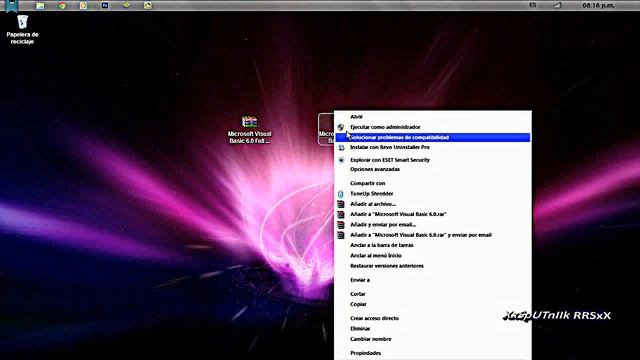Click the shield icon beside Ejecutar como administrador
The width and height of the screenshot is (640, 360).
tap(341, 127)
